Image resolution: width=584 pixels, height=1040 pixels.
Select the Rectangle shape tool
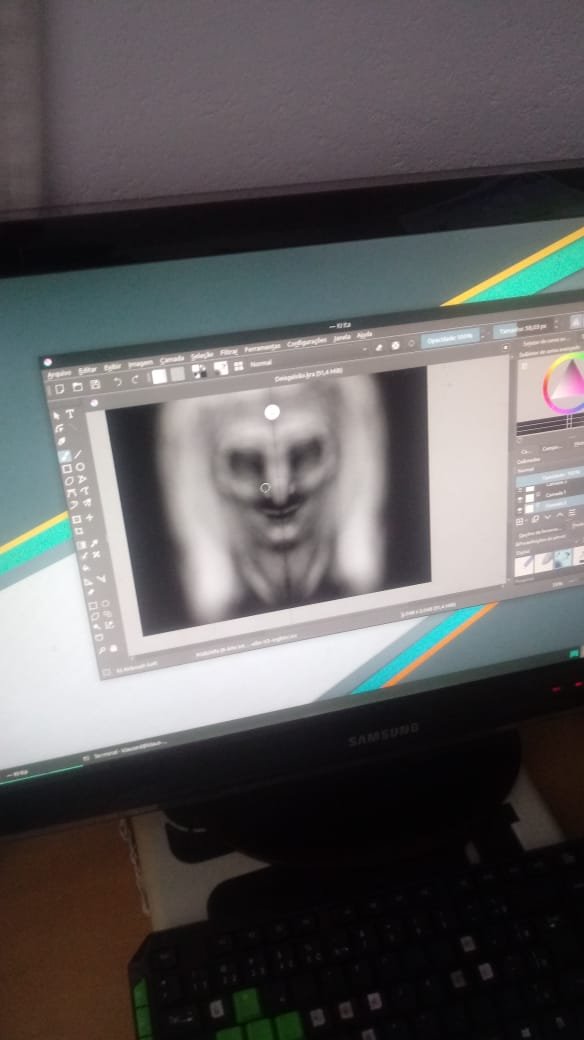(x=67, y=469)
